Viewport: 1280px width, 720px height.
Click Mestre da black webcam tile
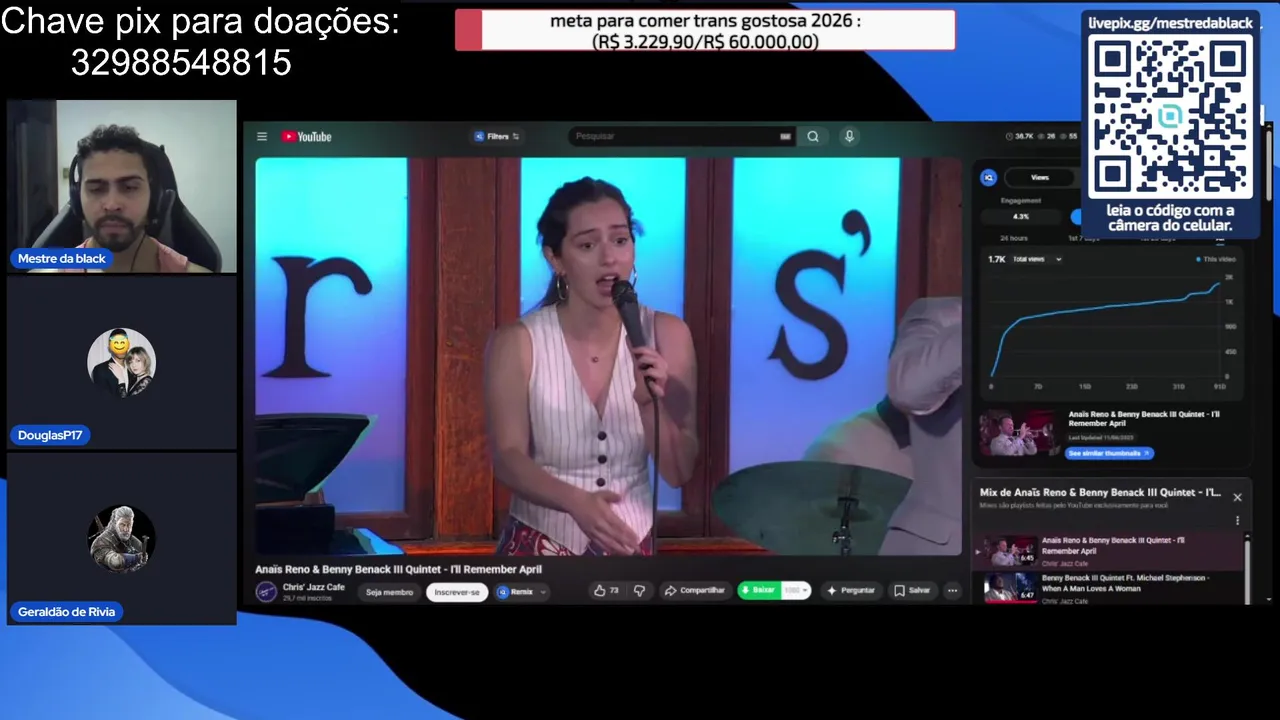122,186
